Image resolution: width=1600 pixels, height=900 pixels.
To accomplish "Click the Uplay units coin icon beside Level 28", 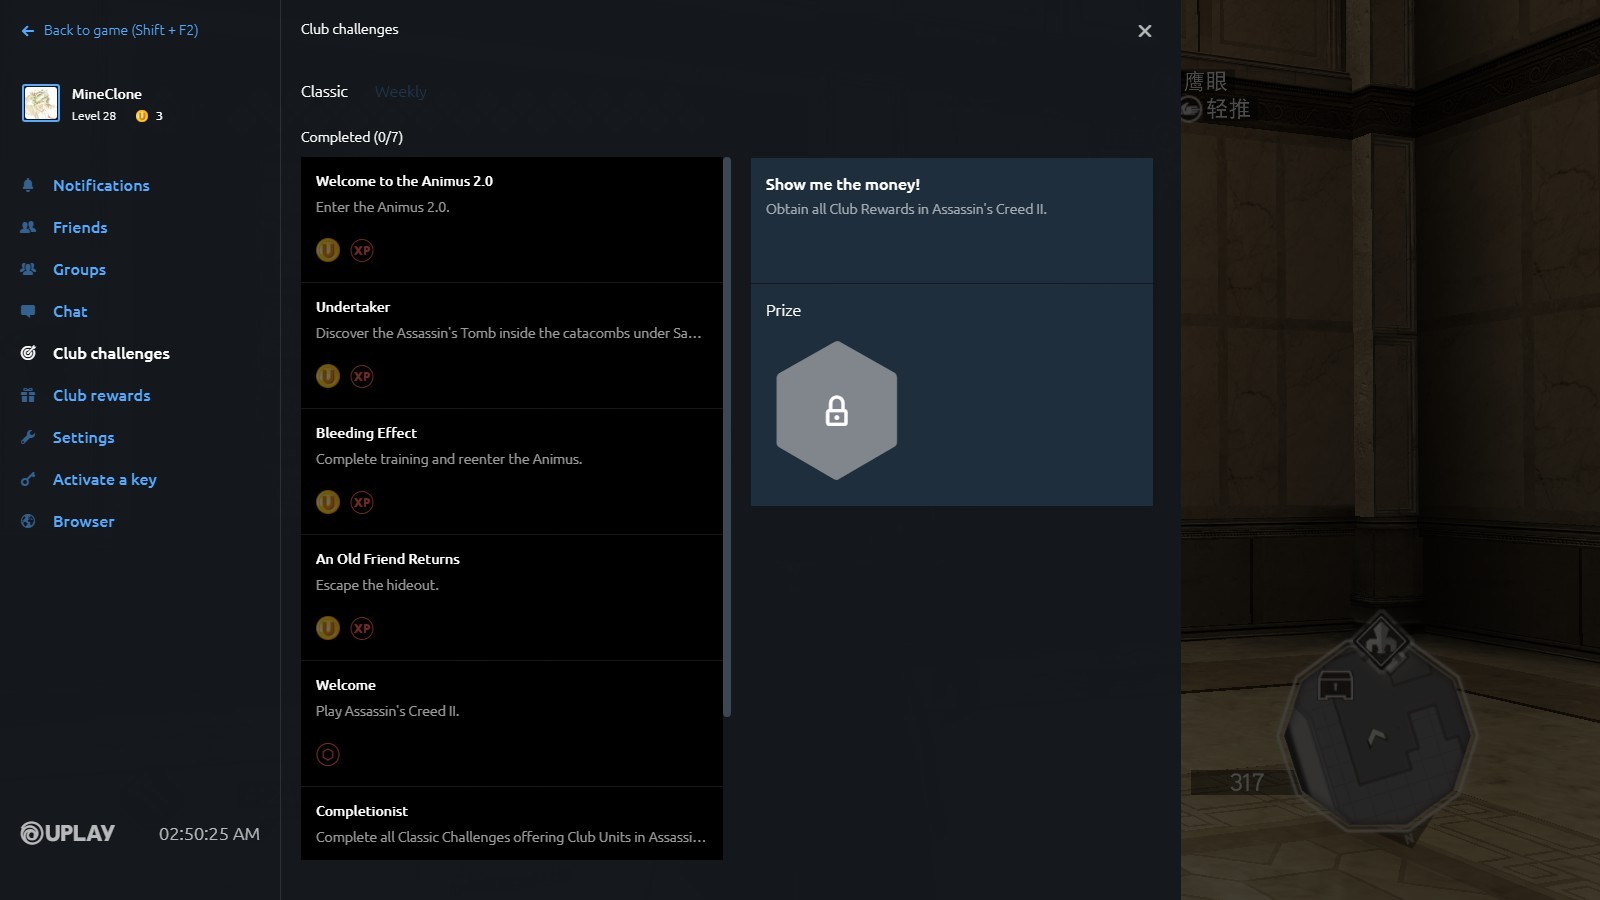I will coord(142,116).
